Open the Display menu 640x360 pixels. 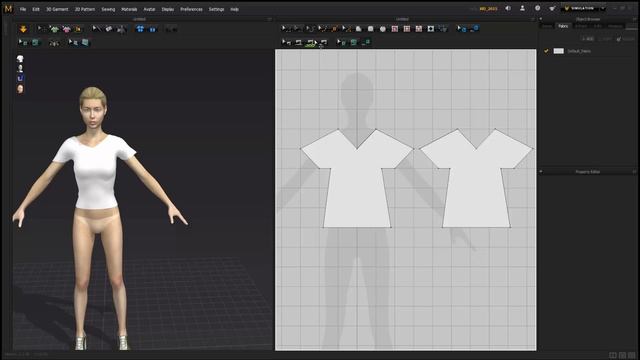coord(168,9)
